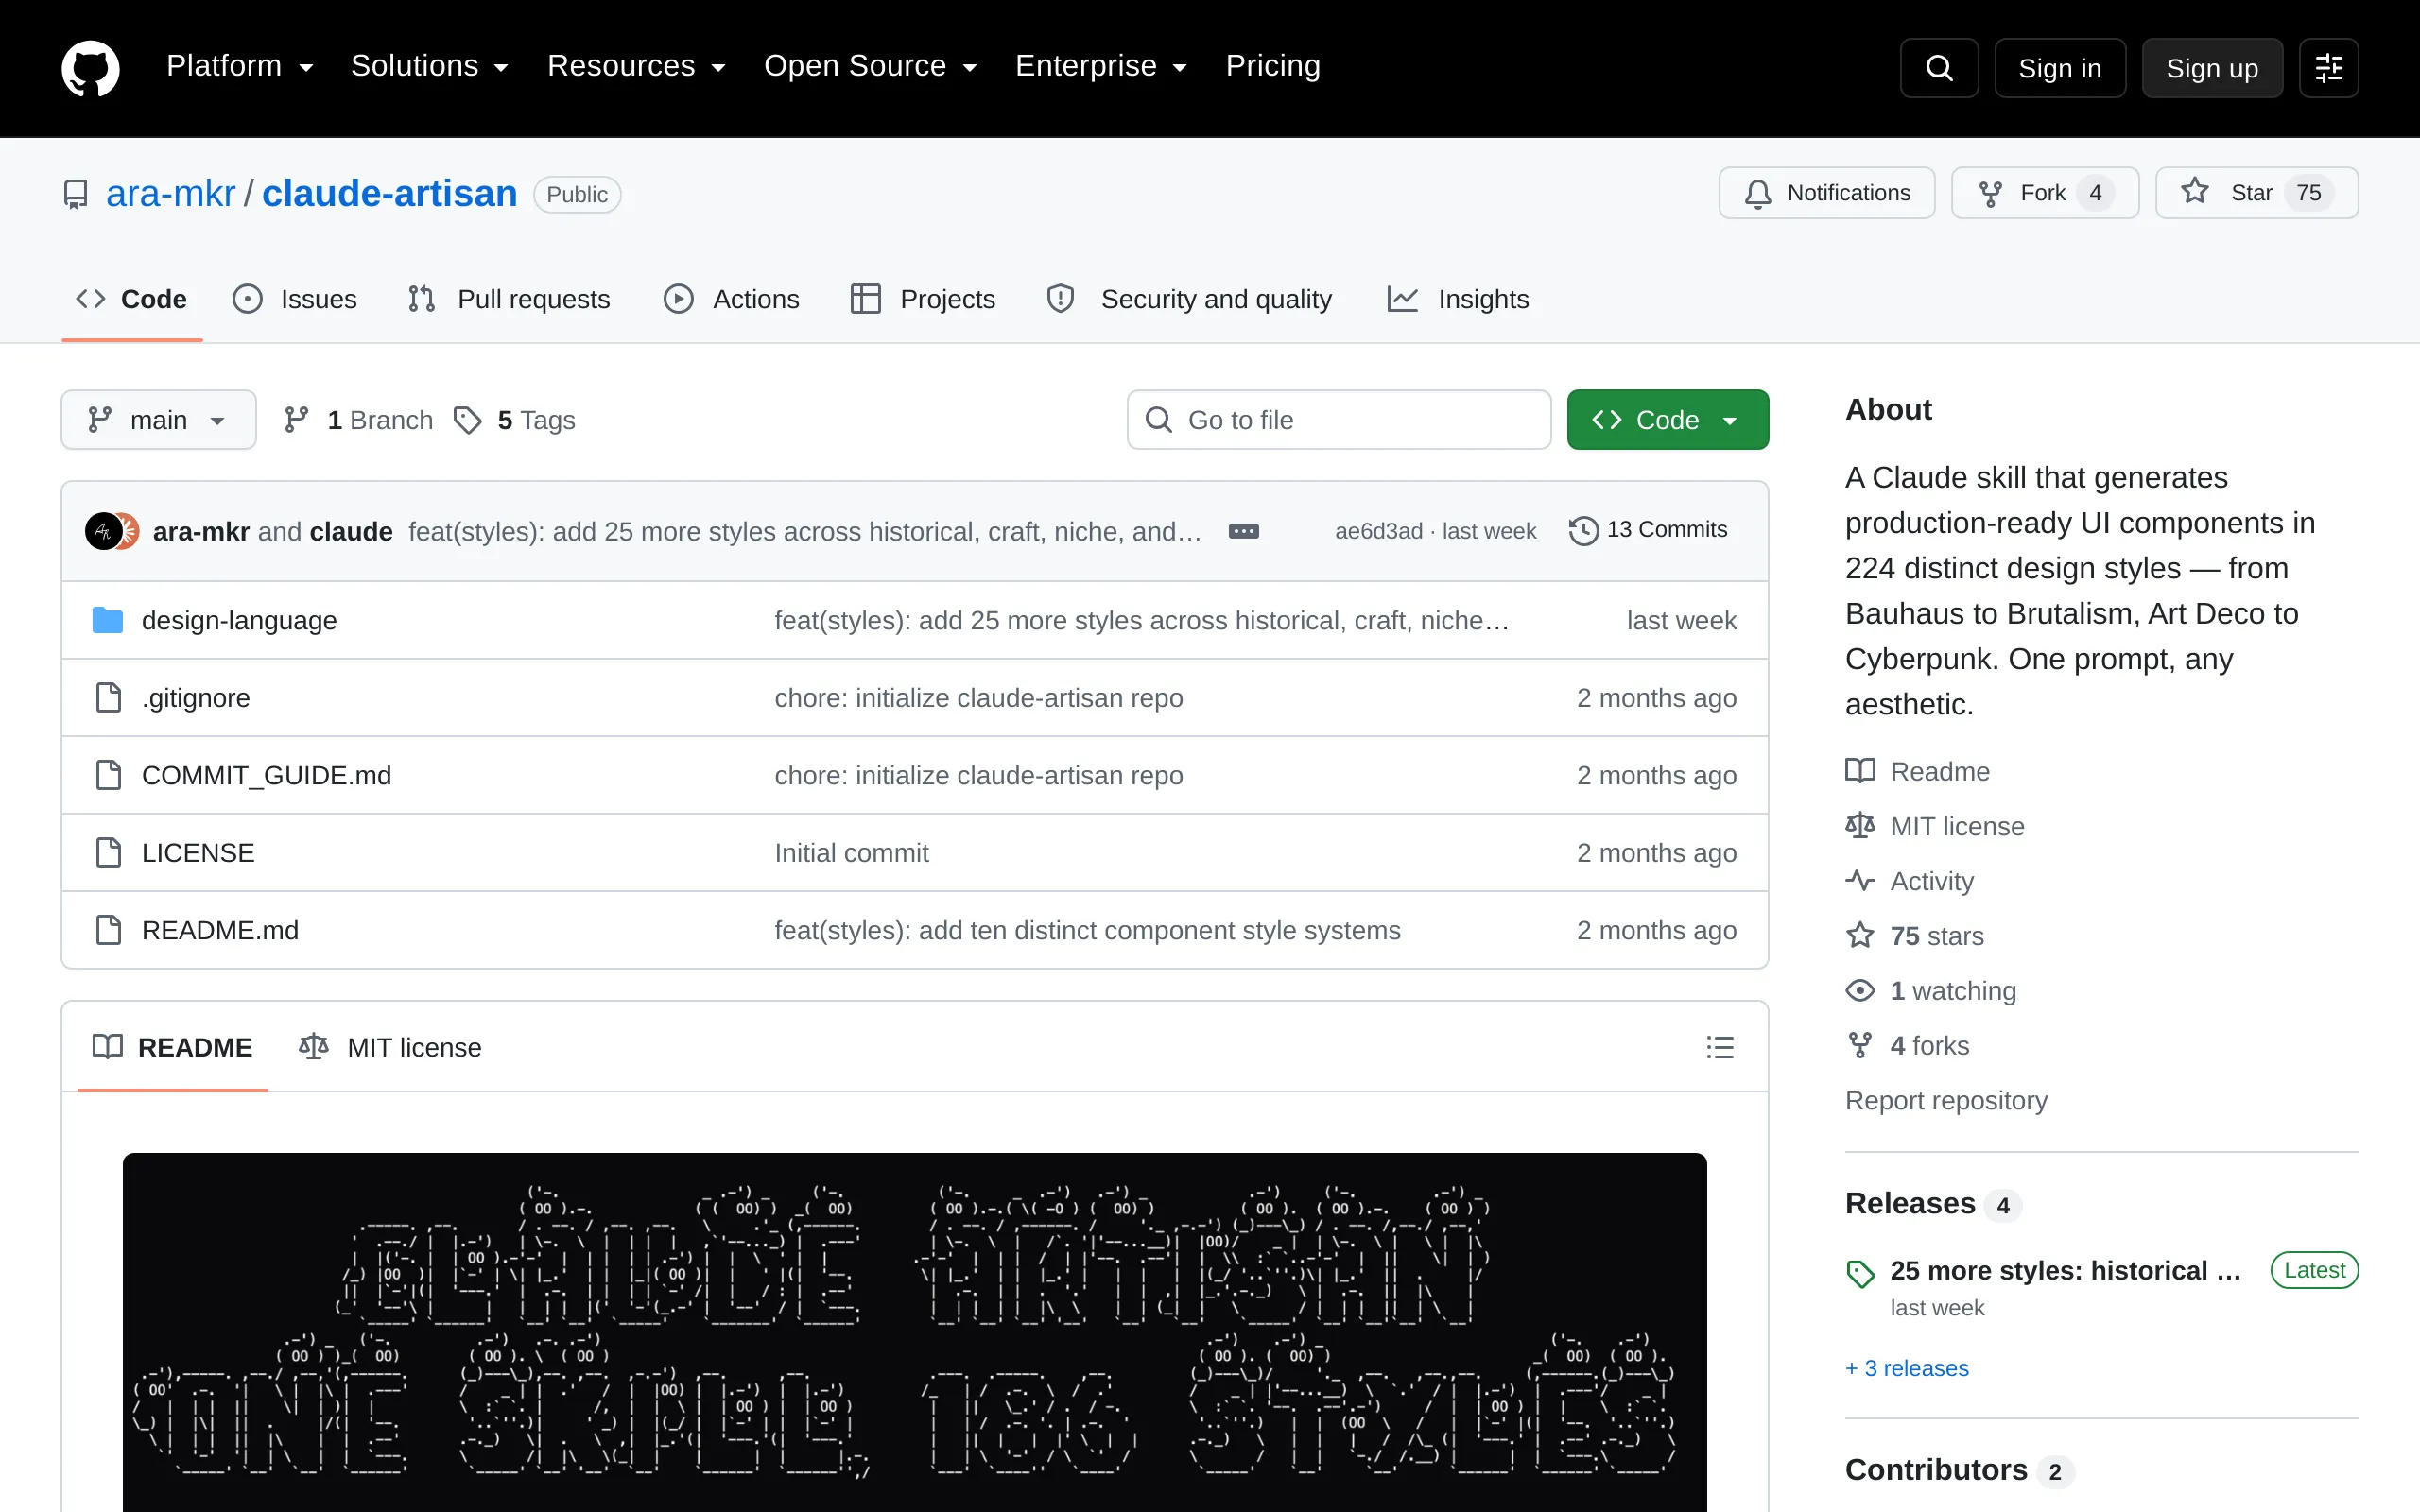2420x1512 pixels.
Task: Click the Latest release badge
Action: 2314,1270
